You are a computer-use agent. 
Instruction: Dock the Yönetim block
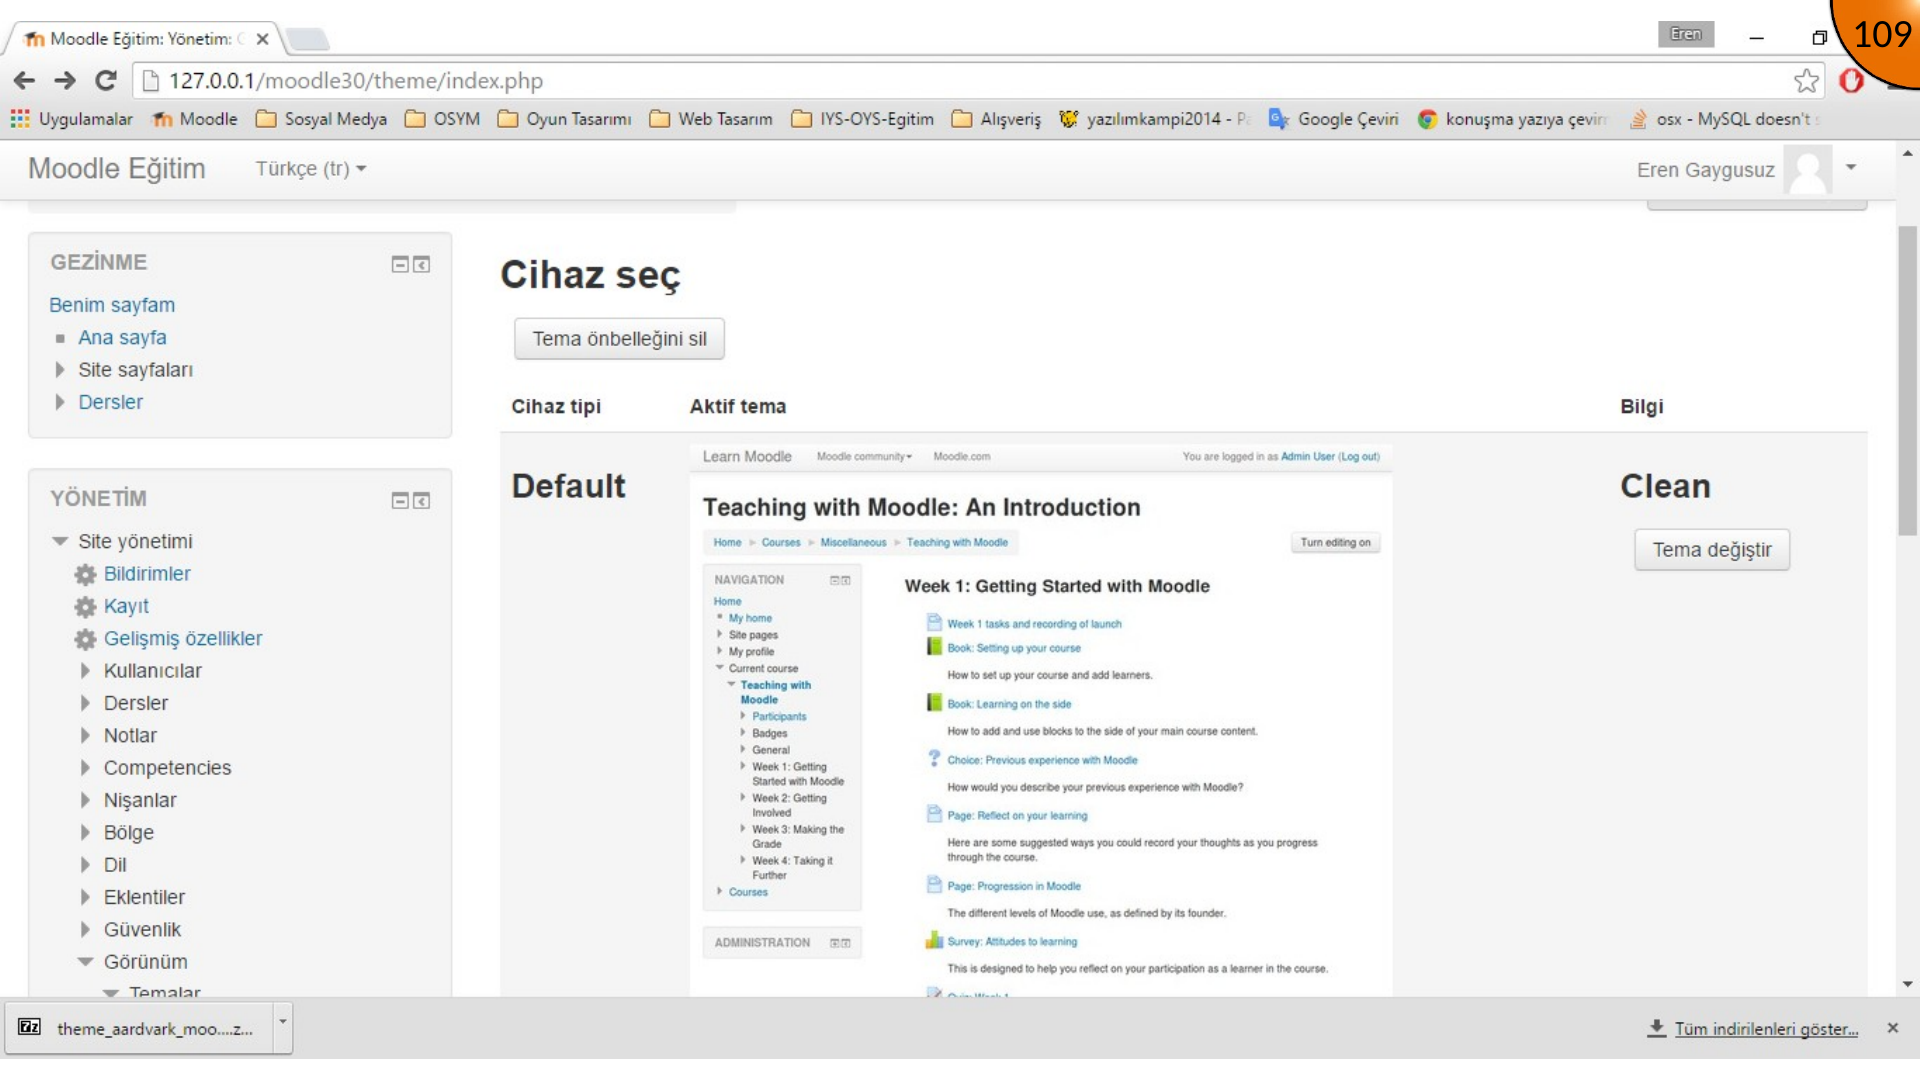[422, 500]
